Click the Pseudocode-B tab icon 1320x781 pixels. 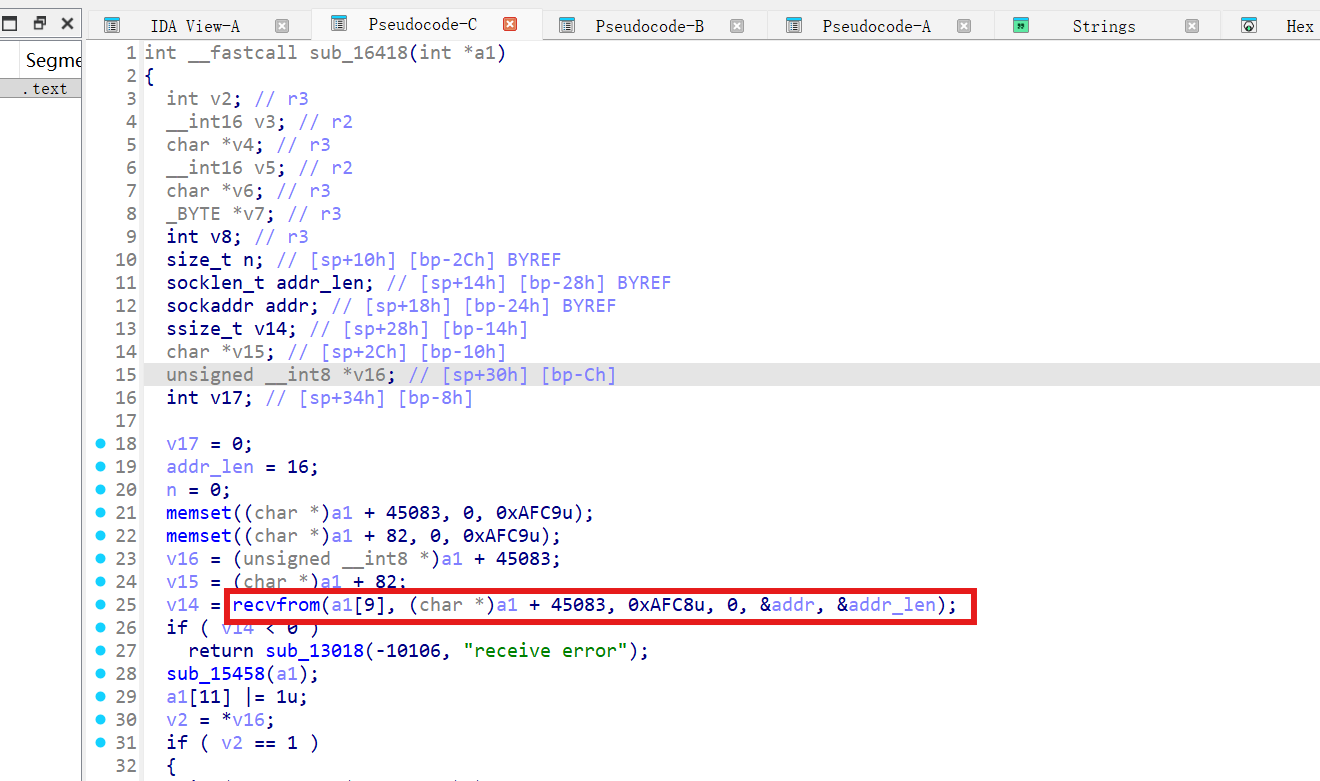567,26
